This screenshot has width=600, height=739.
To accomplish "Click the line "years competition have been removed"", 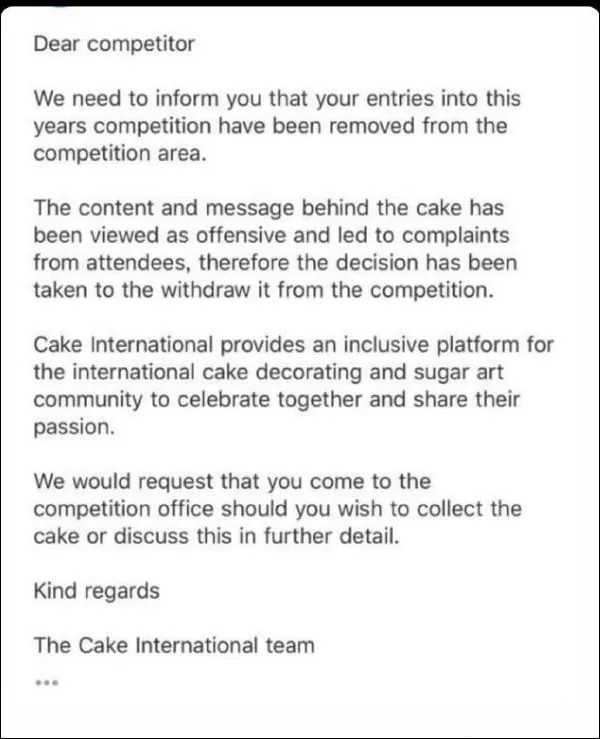I will [270, 127].
